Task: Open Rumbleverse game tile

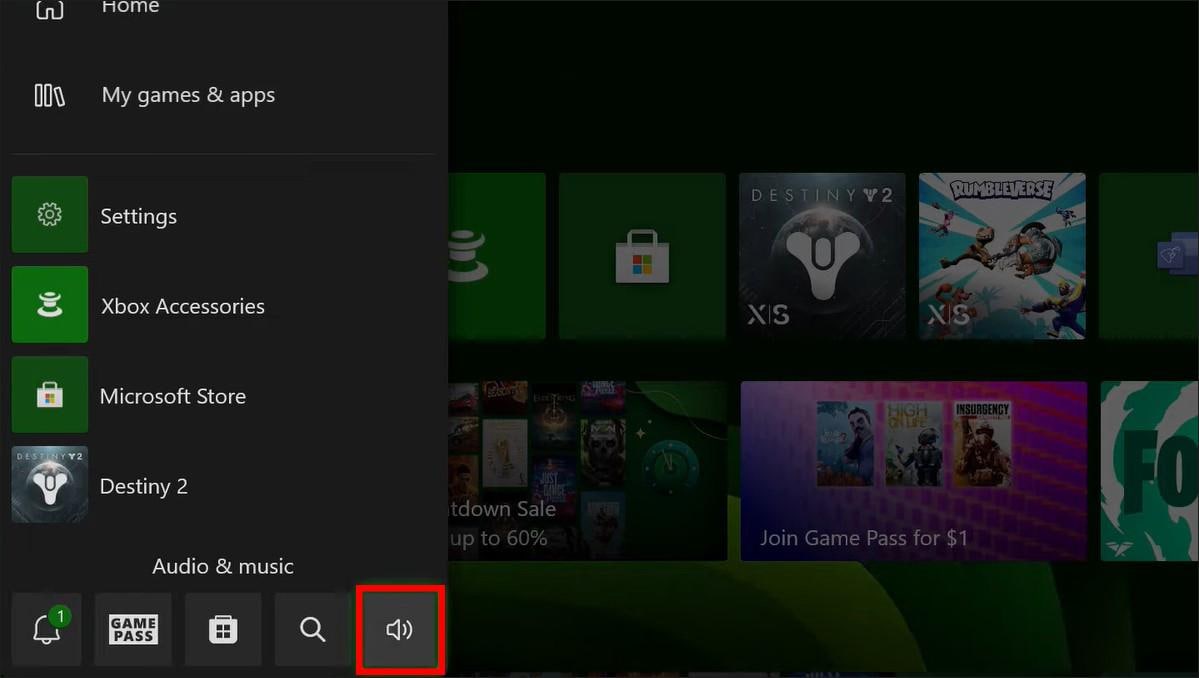Action: click(1002, 256)
